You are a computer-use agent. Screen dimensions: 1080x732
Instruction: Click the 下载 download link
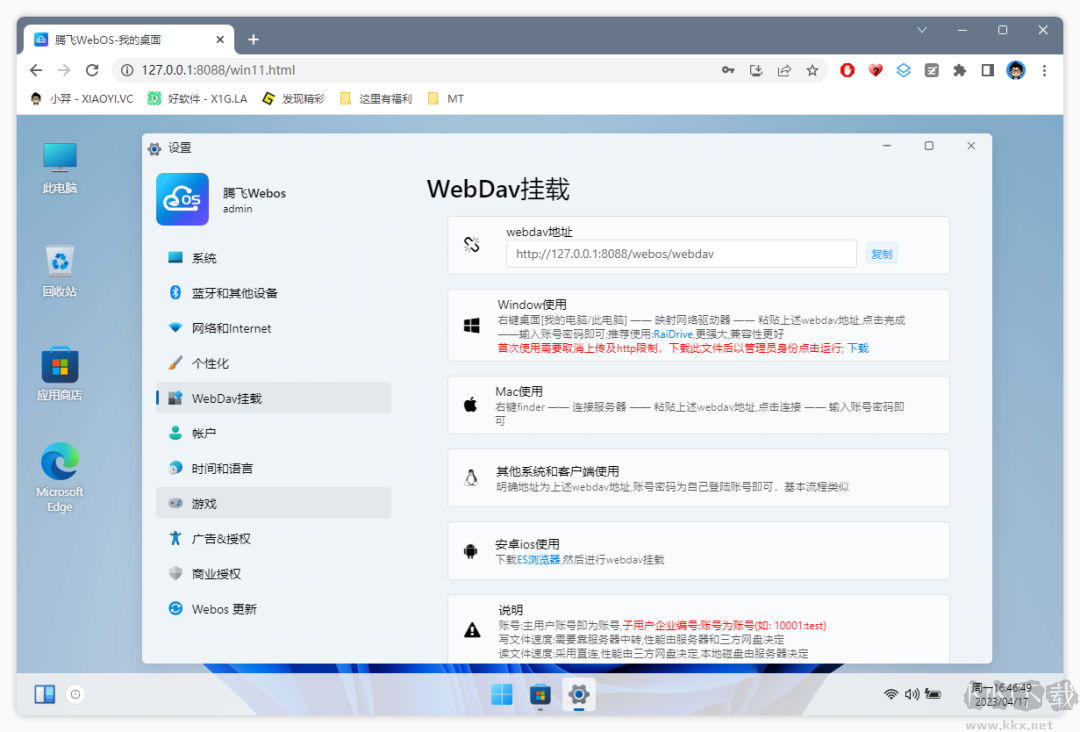(858, 348)
